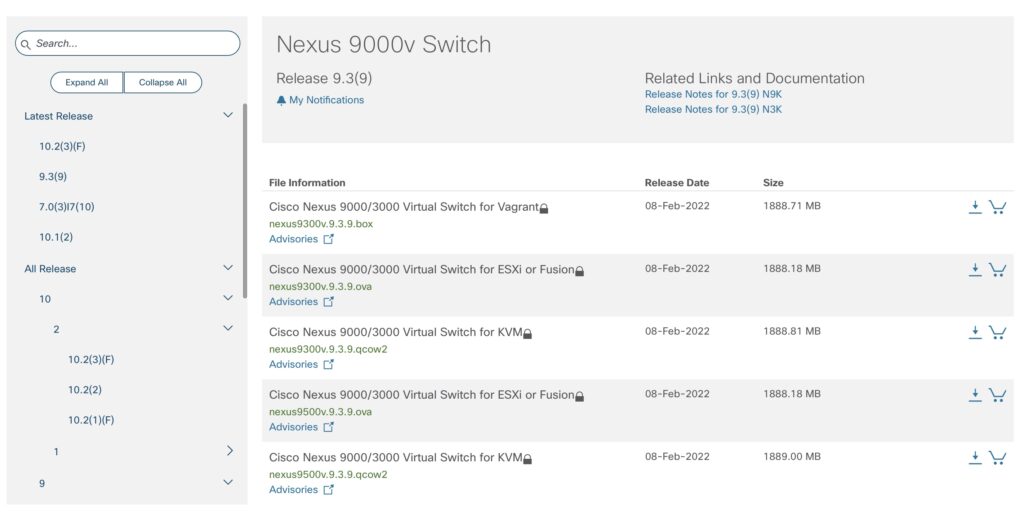
Task: Click the 1889.00 MB size value
Action: (x=792, y=456)
